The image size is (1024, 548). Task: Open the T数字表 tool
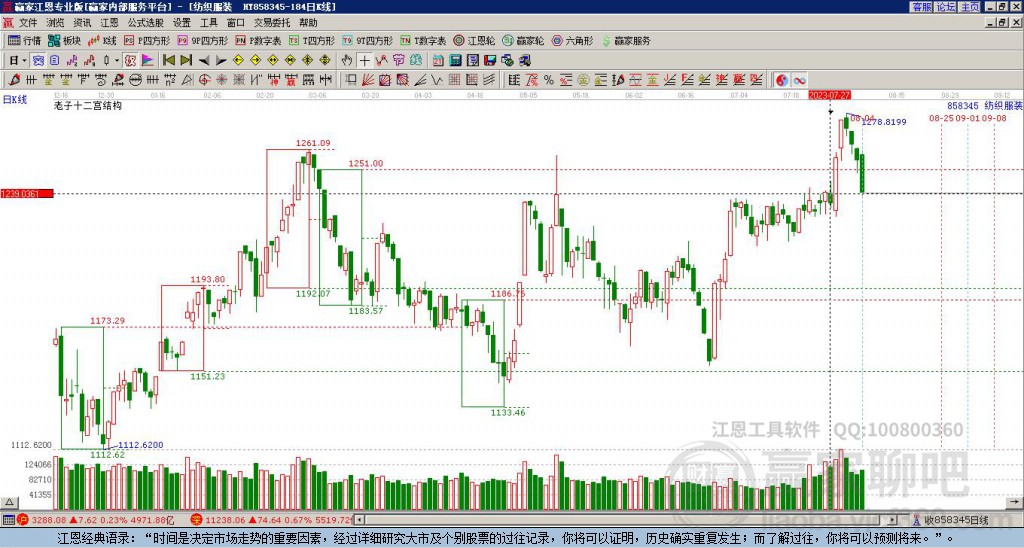pos(423,40)
